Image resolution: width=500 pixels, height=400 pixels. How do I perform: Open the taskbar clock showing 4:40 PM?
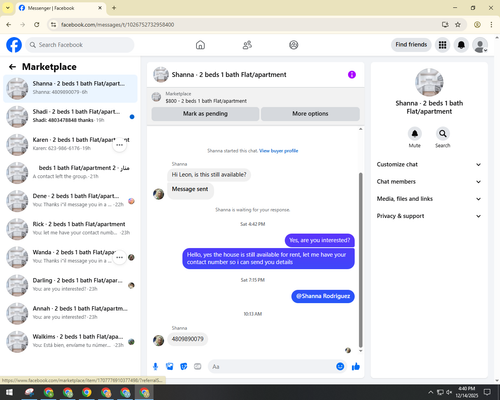pos(466,392)
